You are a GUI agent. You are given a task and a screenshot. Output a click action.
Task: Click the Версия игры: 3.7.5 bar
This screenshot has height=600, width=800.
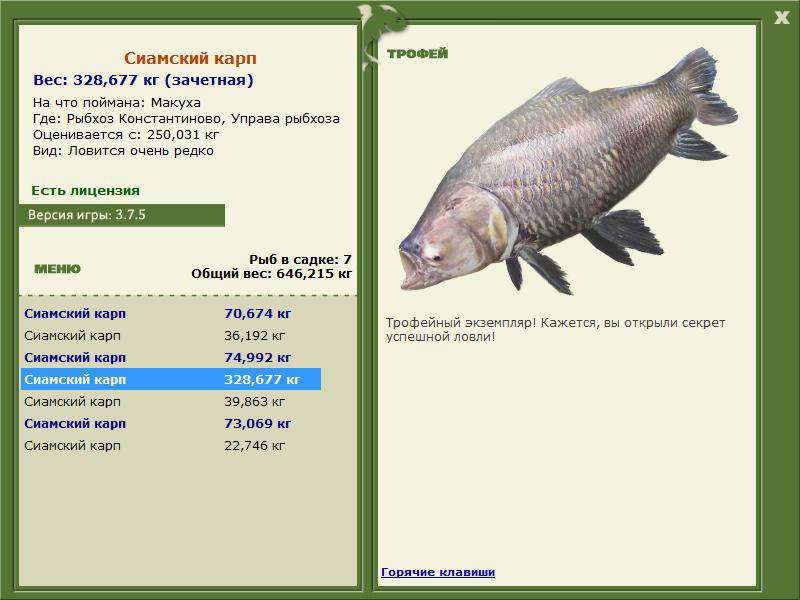coord(121,215)
